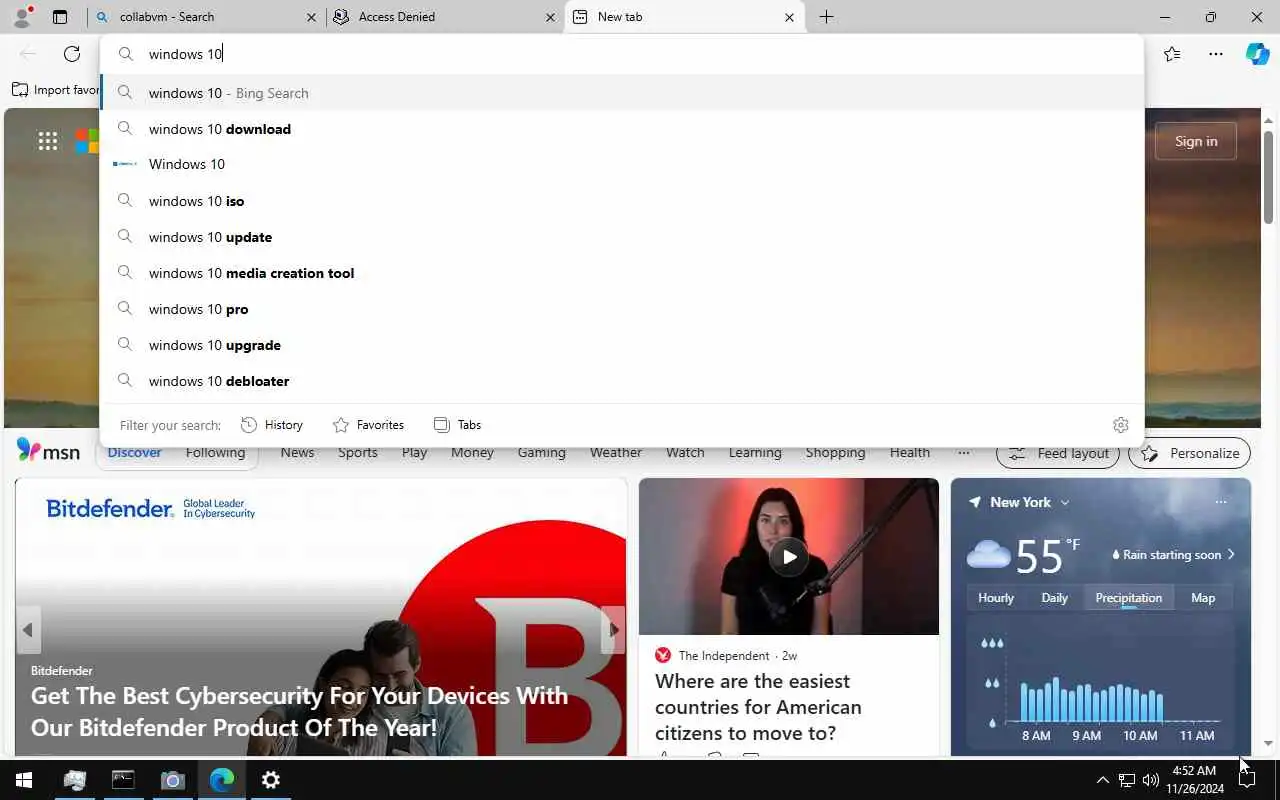The image size is (1280, 800).
Task: Show hidden system tray icons
Action: (x=1102, y=780)
